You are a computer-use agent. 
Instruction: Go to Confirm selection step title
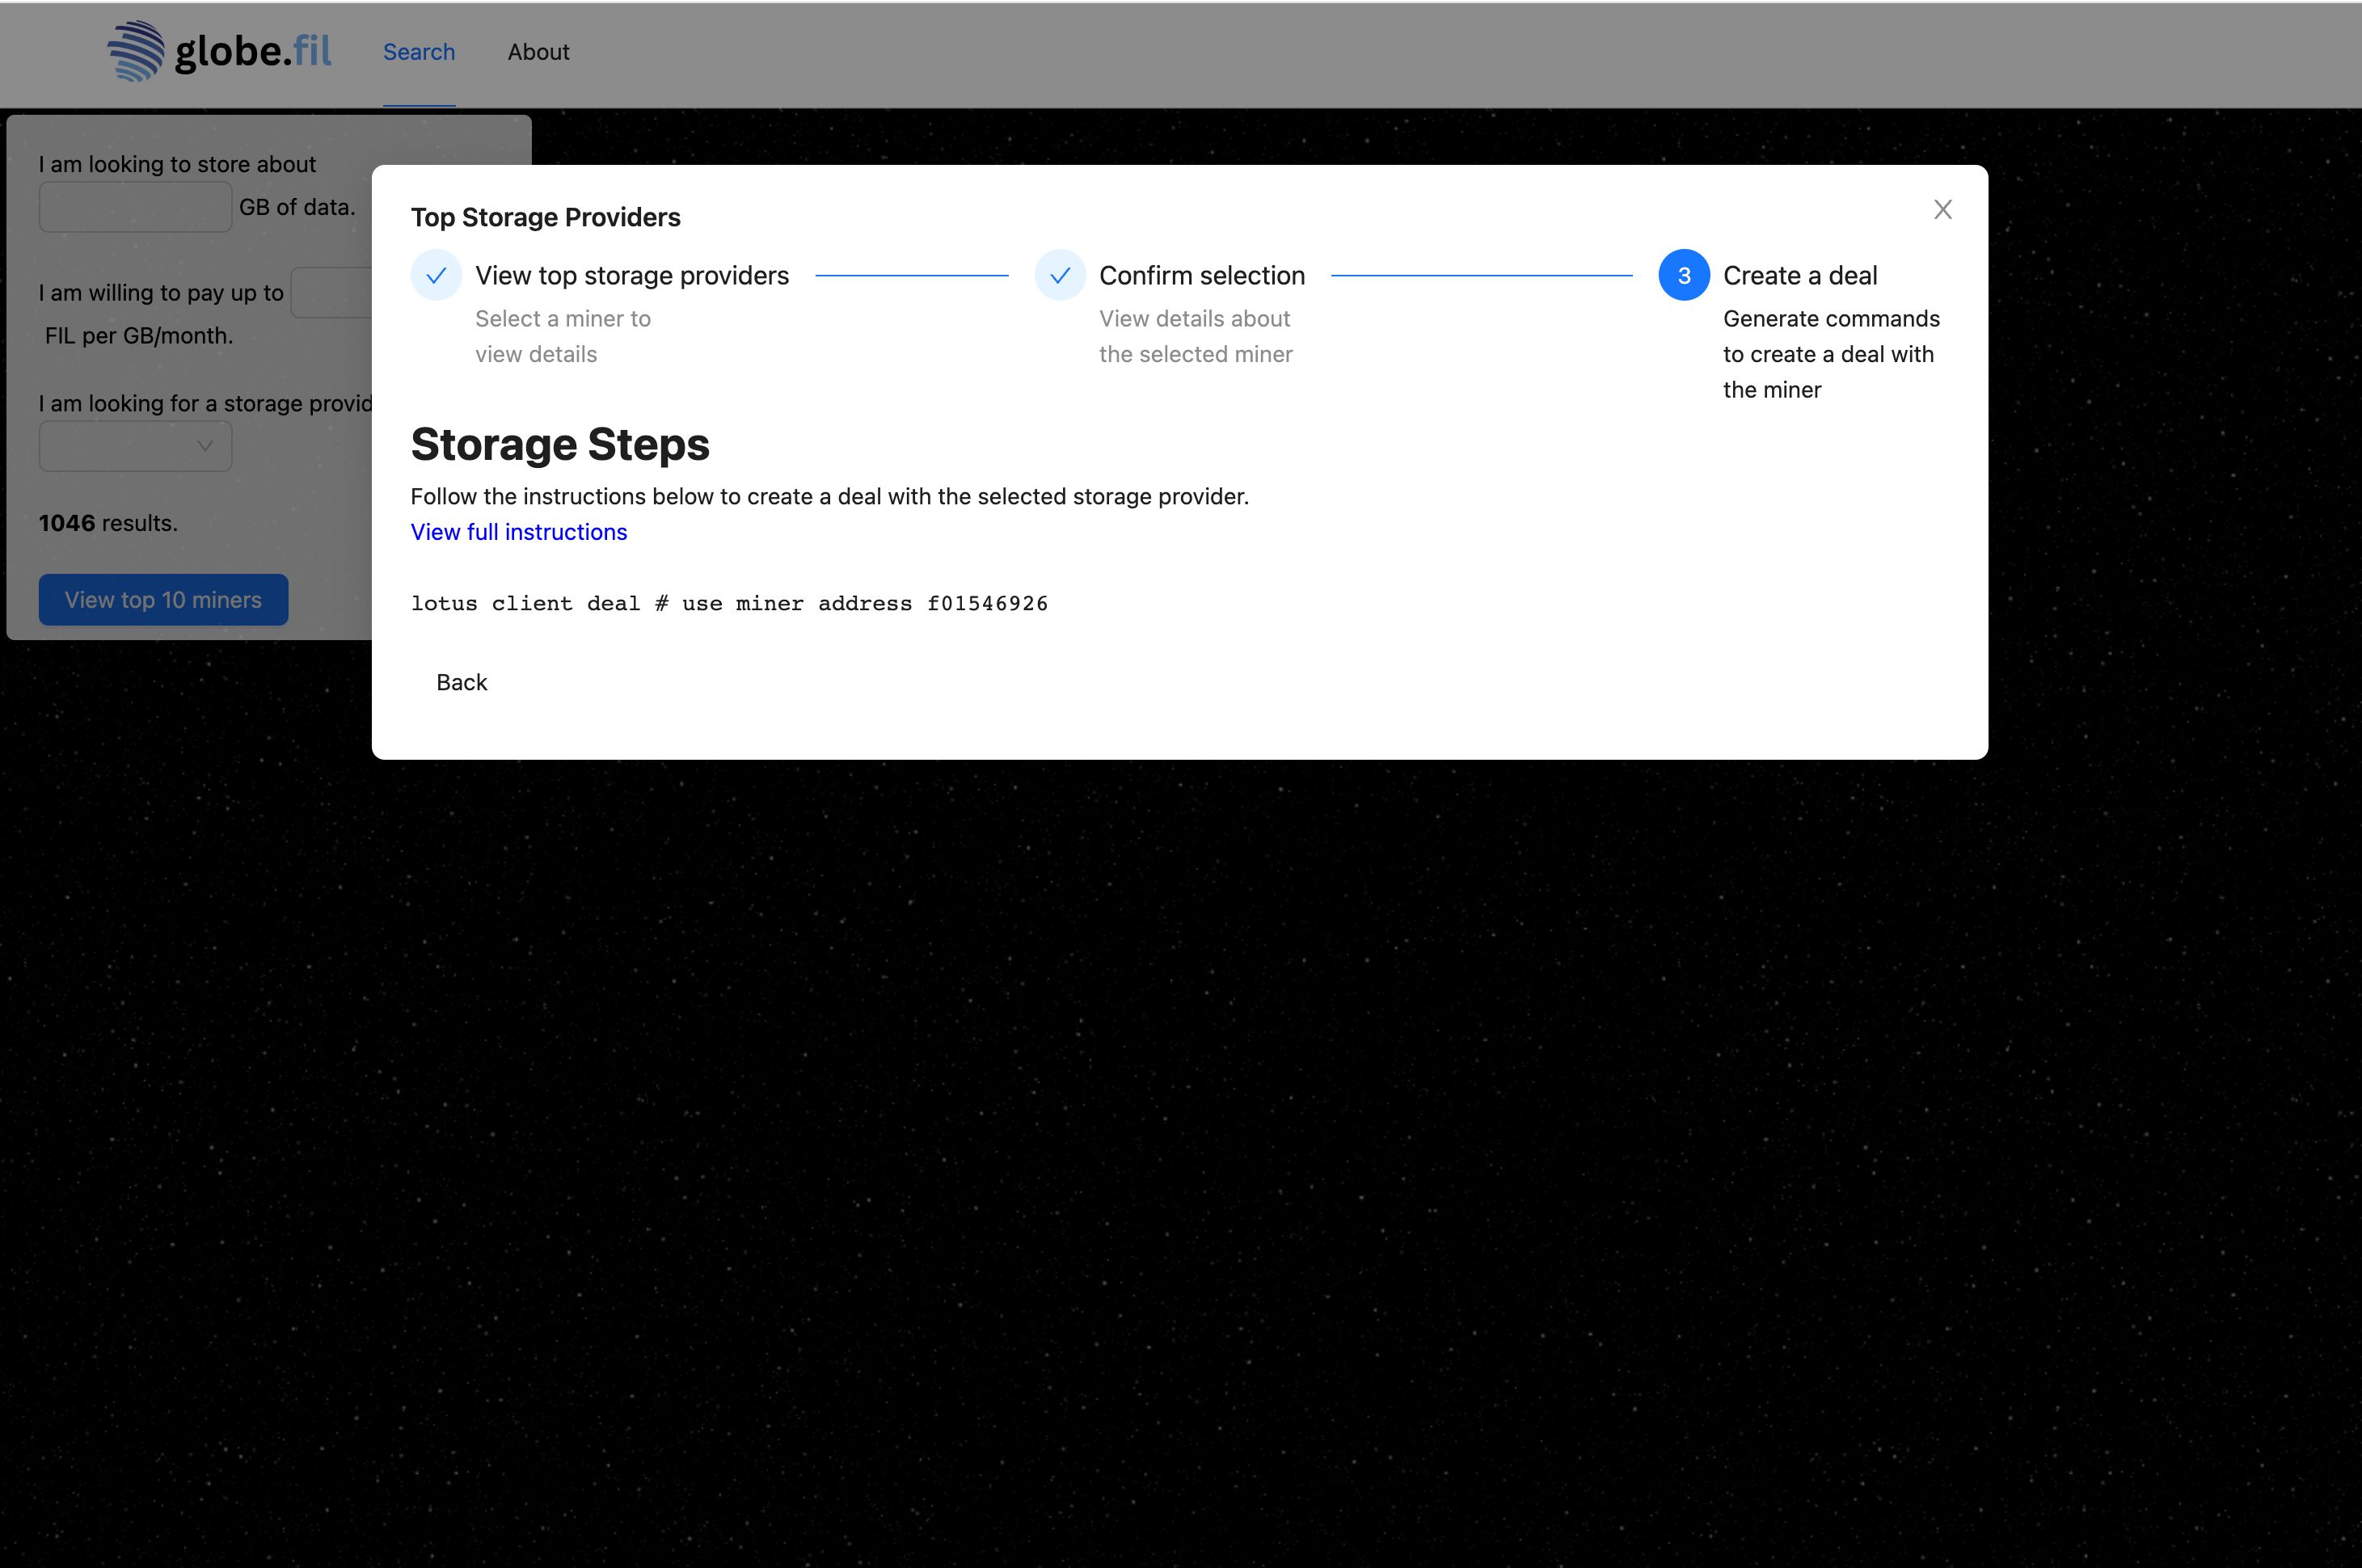(x=1202, y=275)
